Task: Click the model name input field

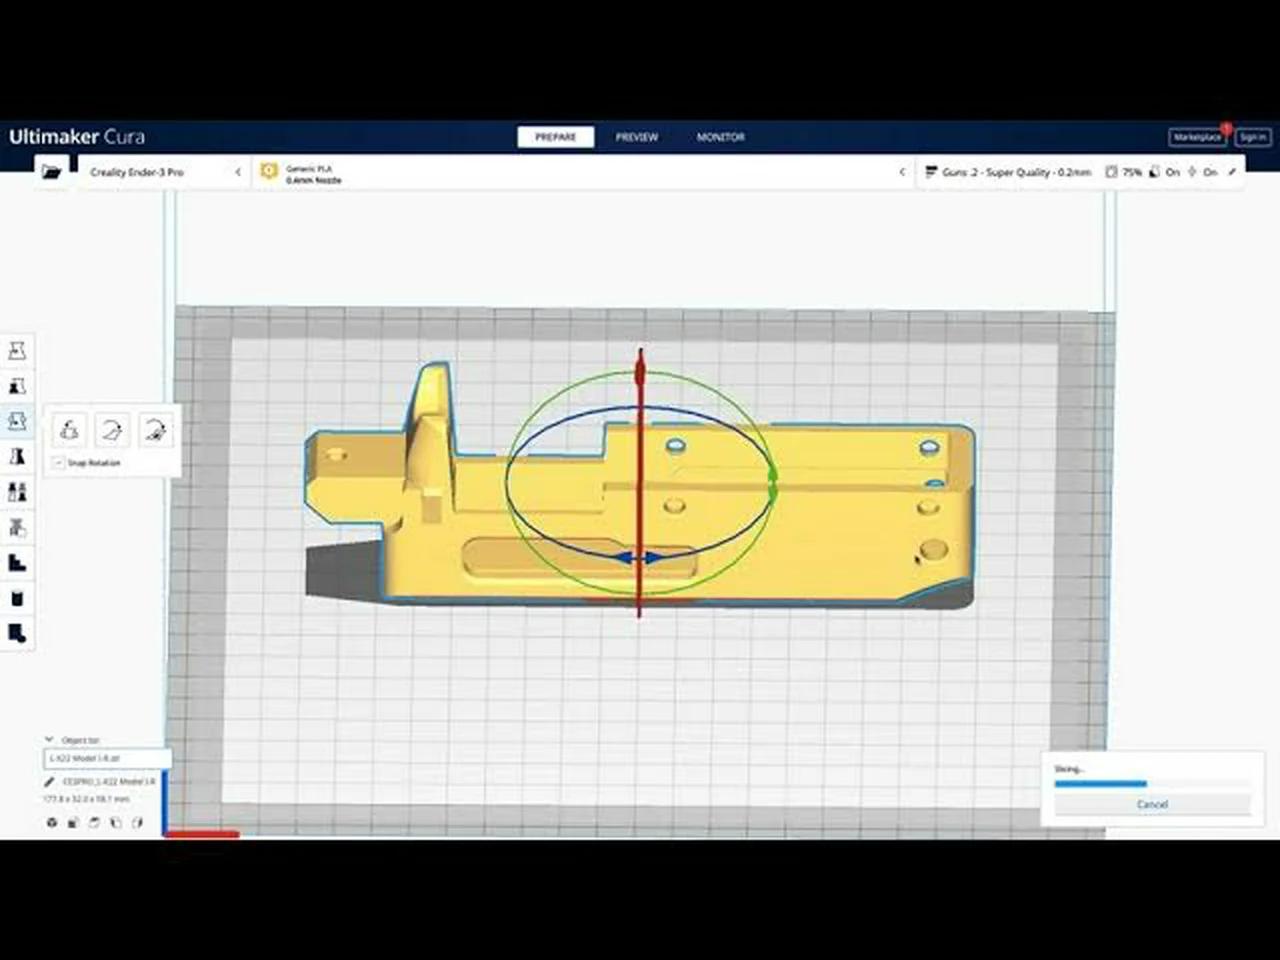Action: (x=107, y=758)
